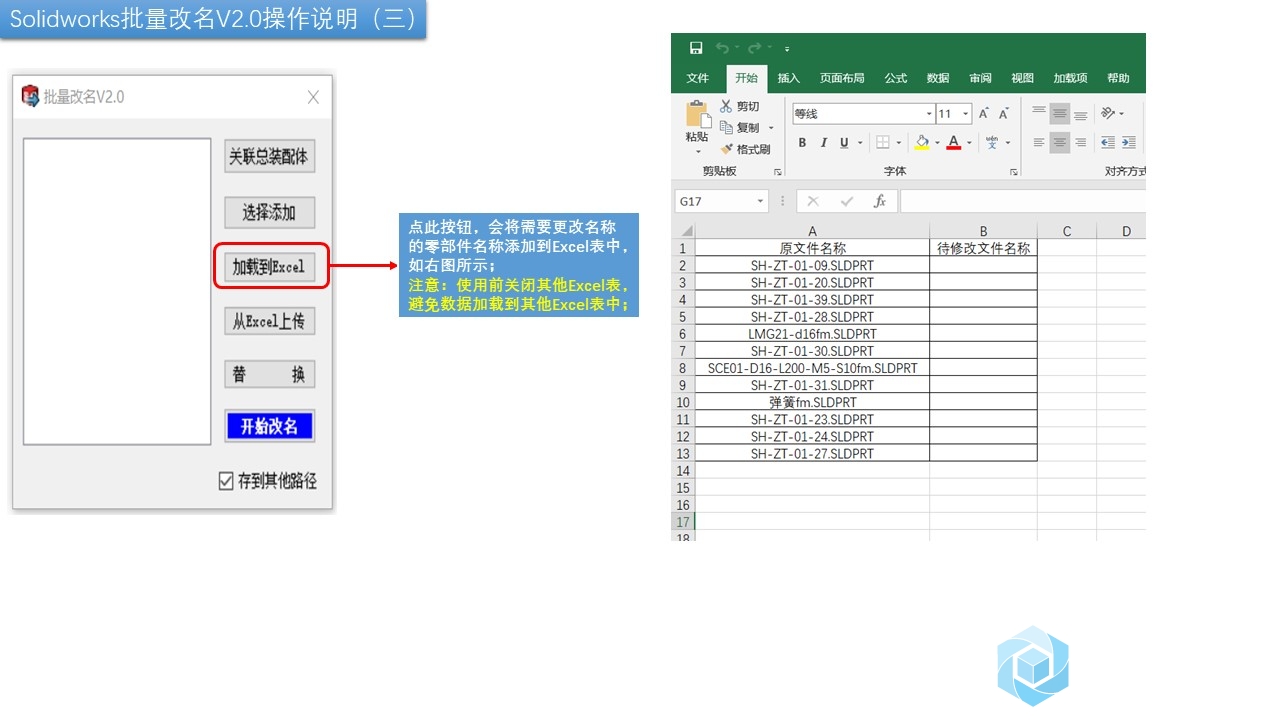Open the Name Box G17 dropdown

click(x=760, y=201)
